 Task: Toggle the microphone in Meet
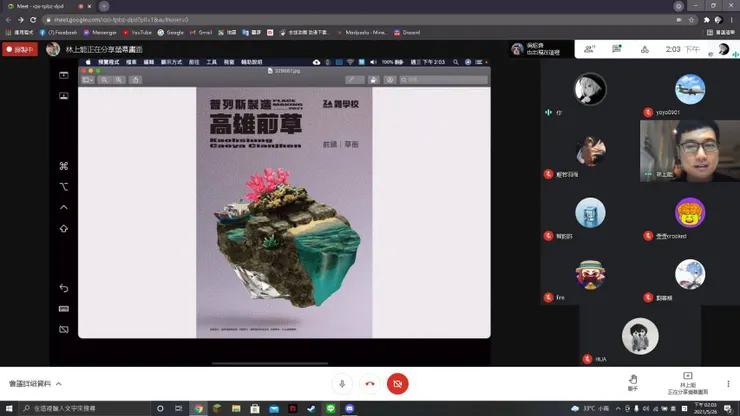point(342,384)
